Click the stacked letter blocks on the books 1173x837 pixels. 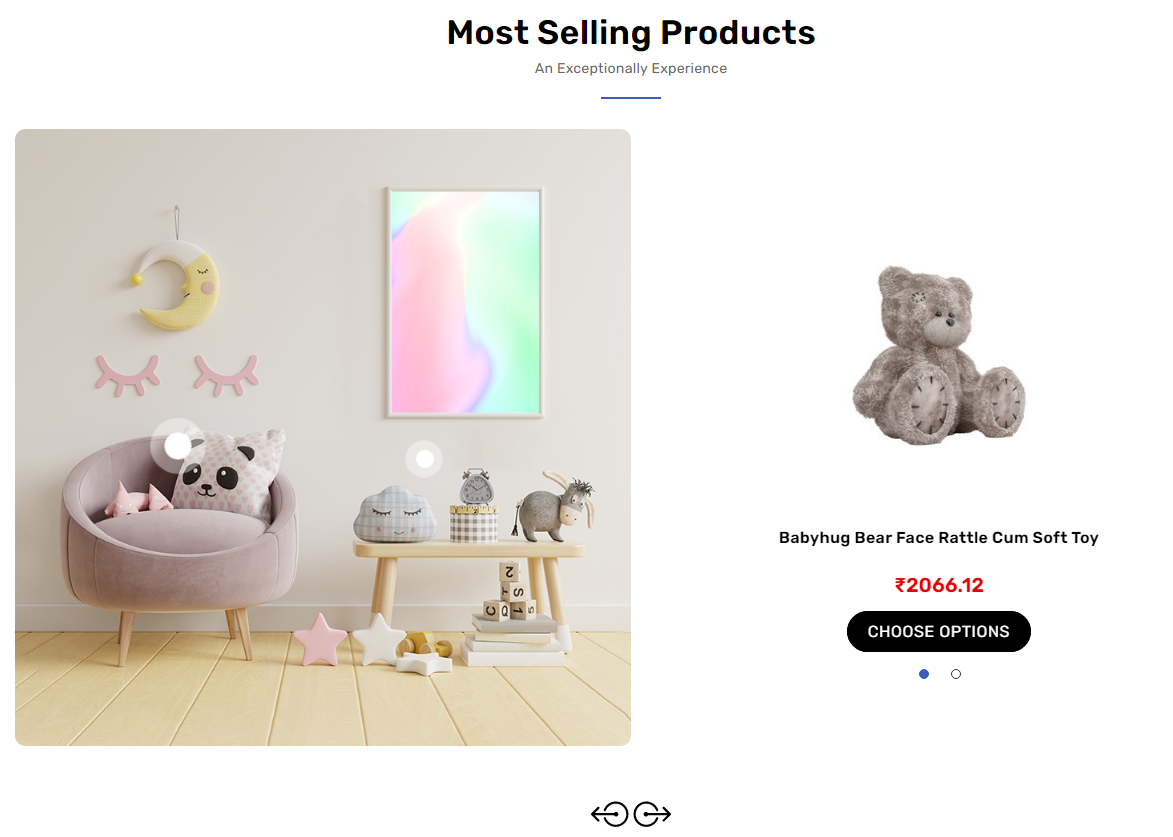512,592
